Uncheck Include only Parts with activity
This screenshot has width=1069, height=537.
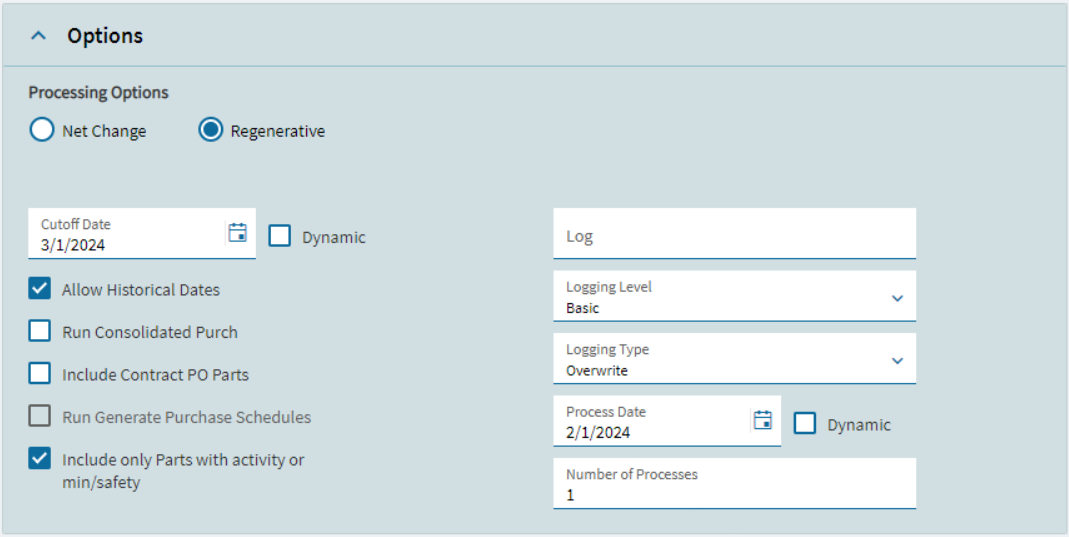coord(40,459)
